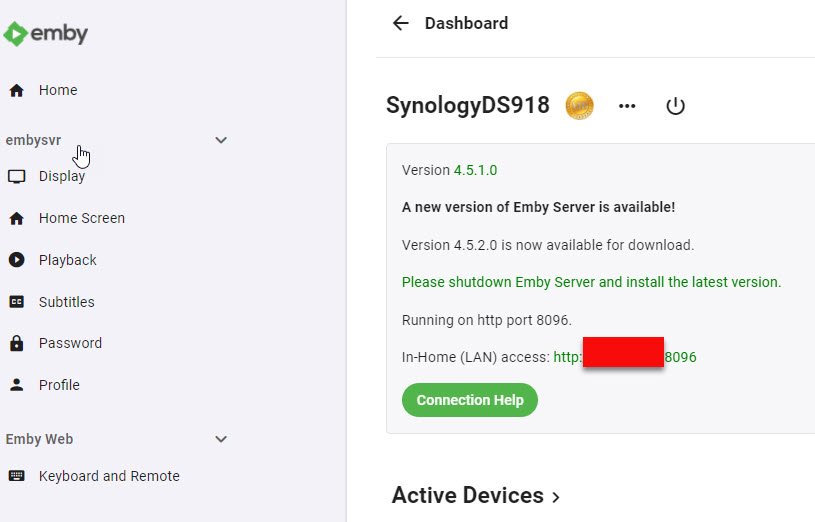This screenshot has height=522, width=815.
Task: Click the Display monitor icon
Action: (x=16, y=177)
